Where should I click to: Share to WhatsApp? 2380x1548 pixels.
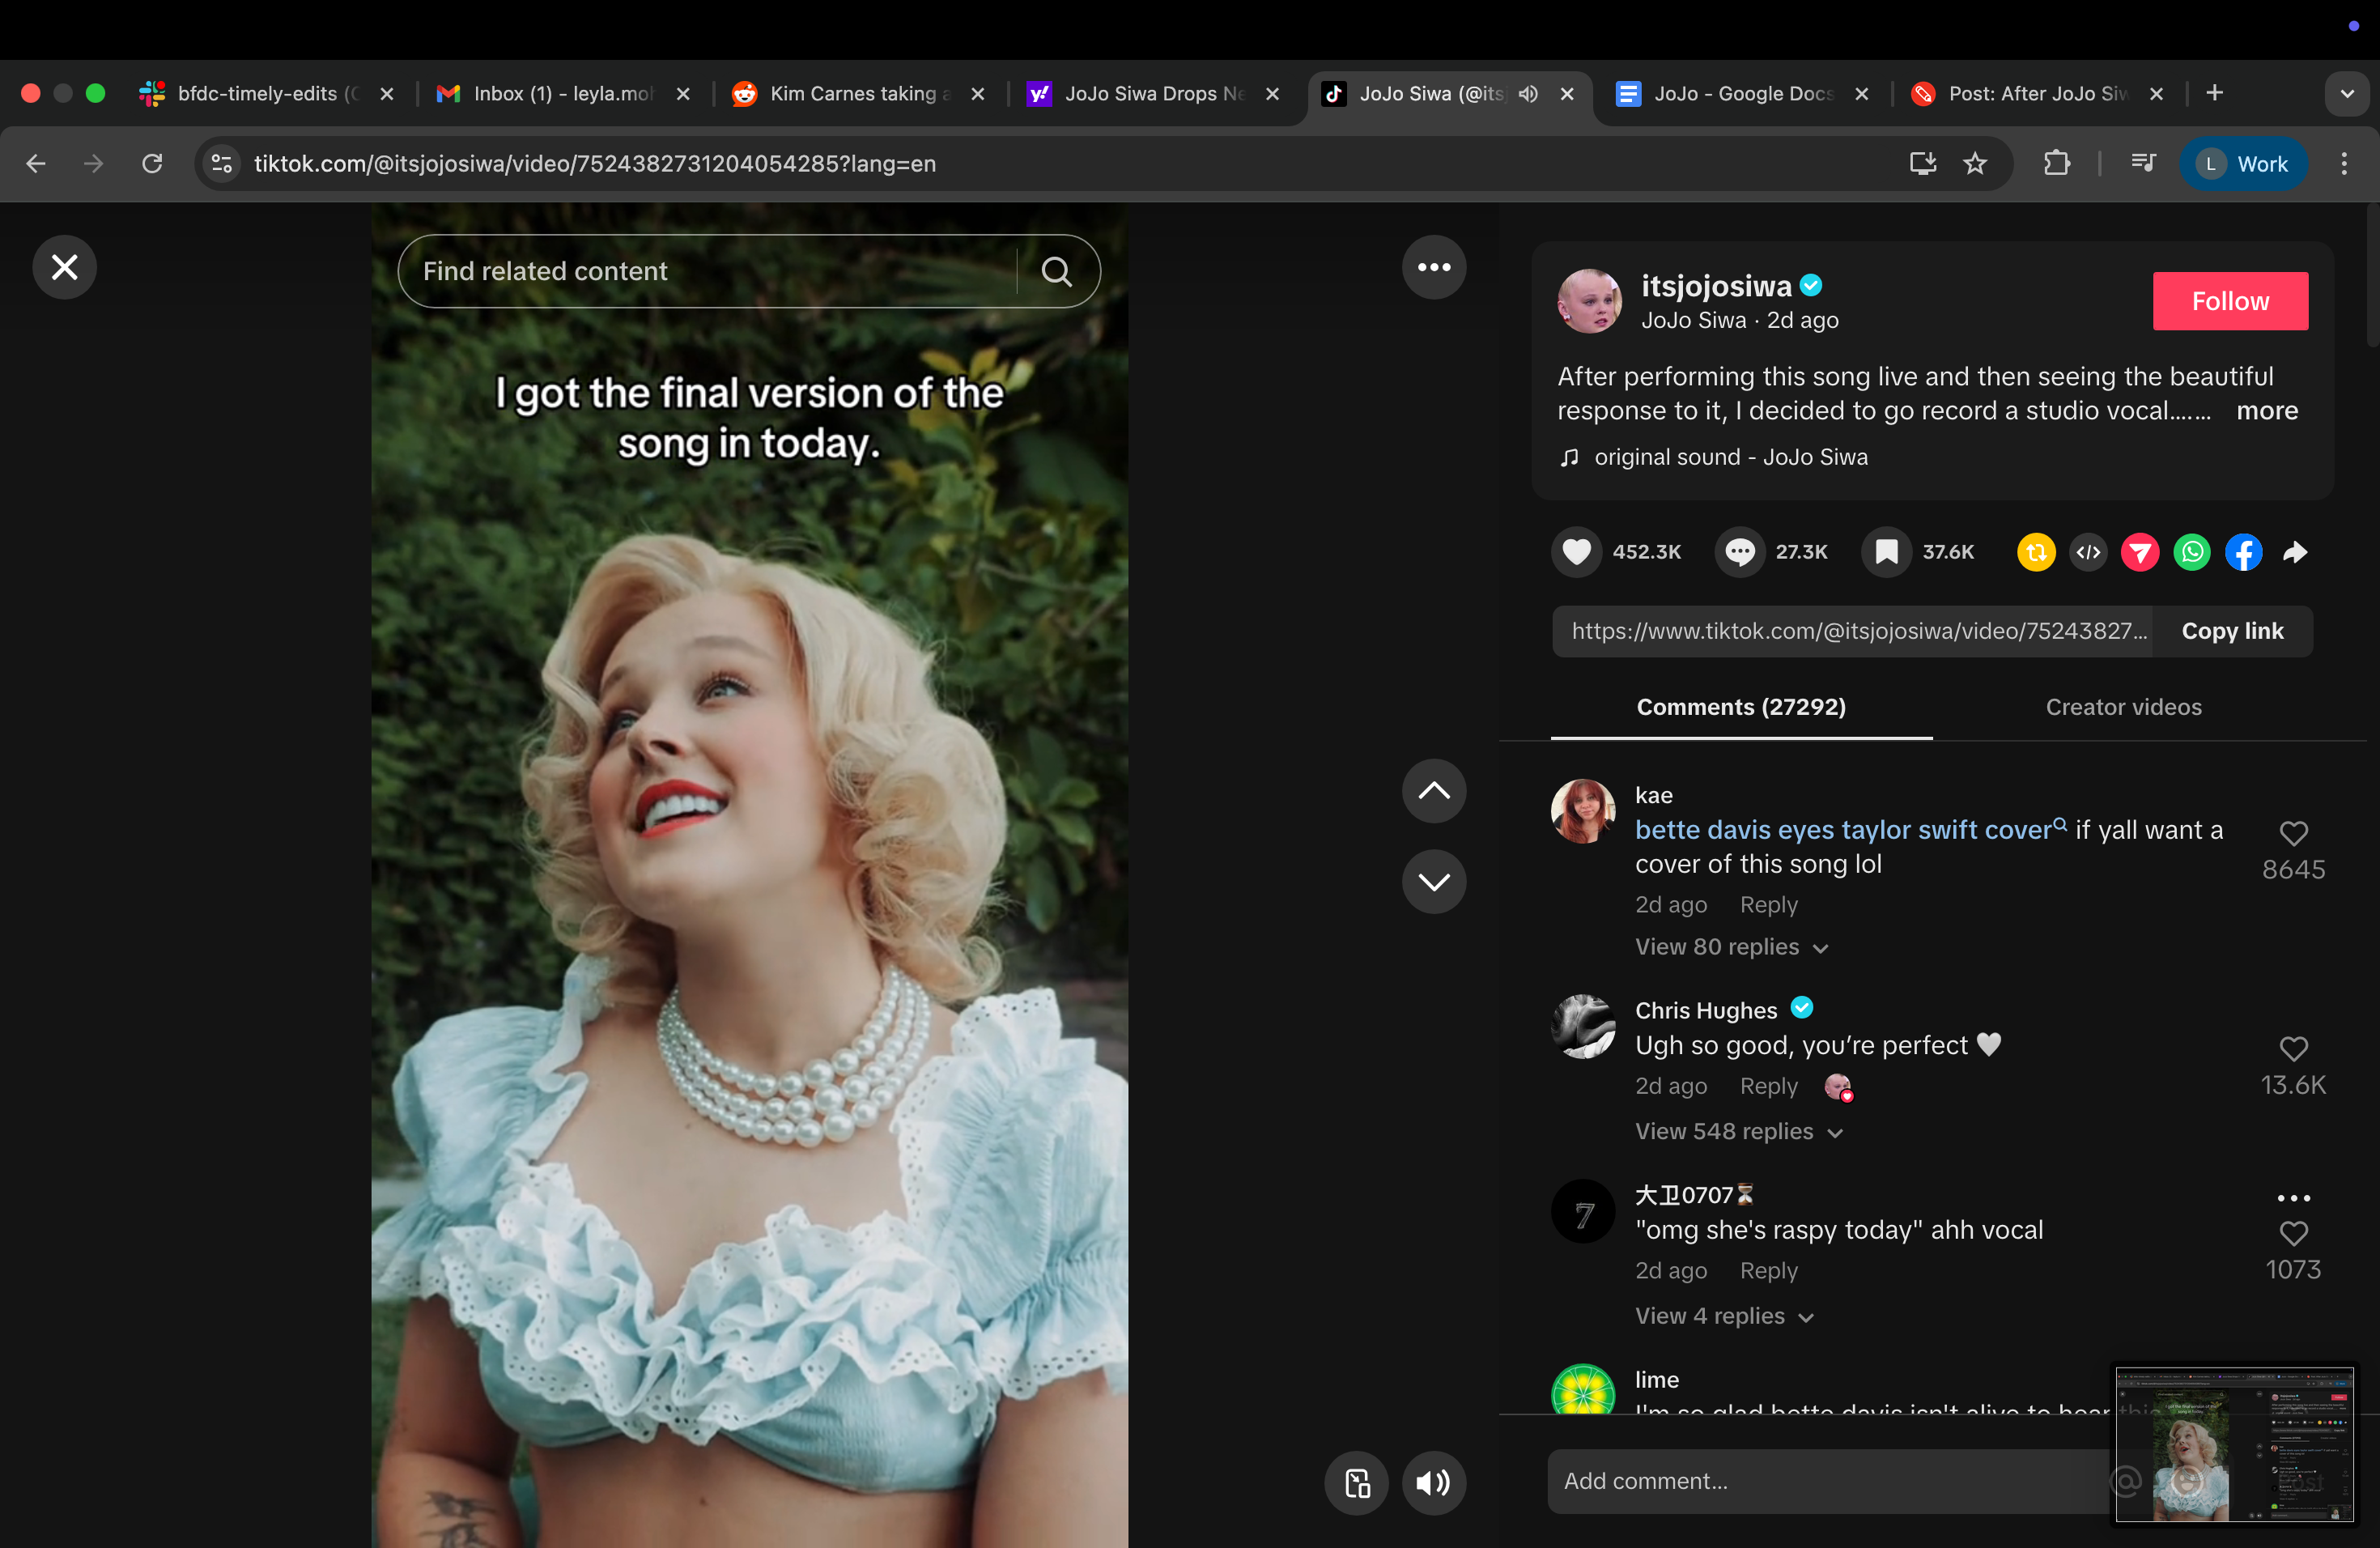2192,552
